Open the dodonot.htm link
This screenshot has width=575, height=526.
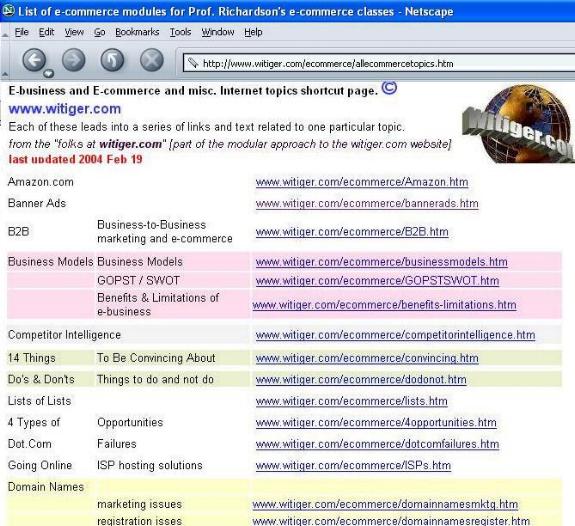pos(361,380)
